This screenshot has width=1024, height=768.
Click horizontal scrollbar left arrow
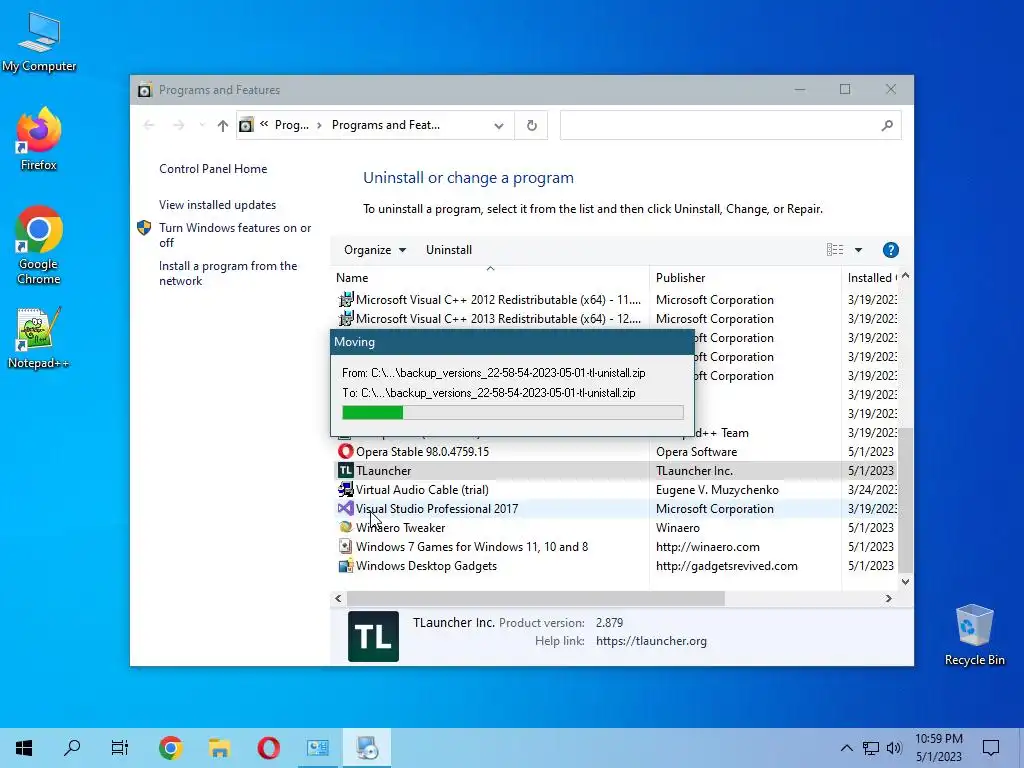pos(338,598)
